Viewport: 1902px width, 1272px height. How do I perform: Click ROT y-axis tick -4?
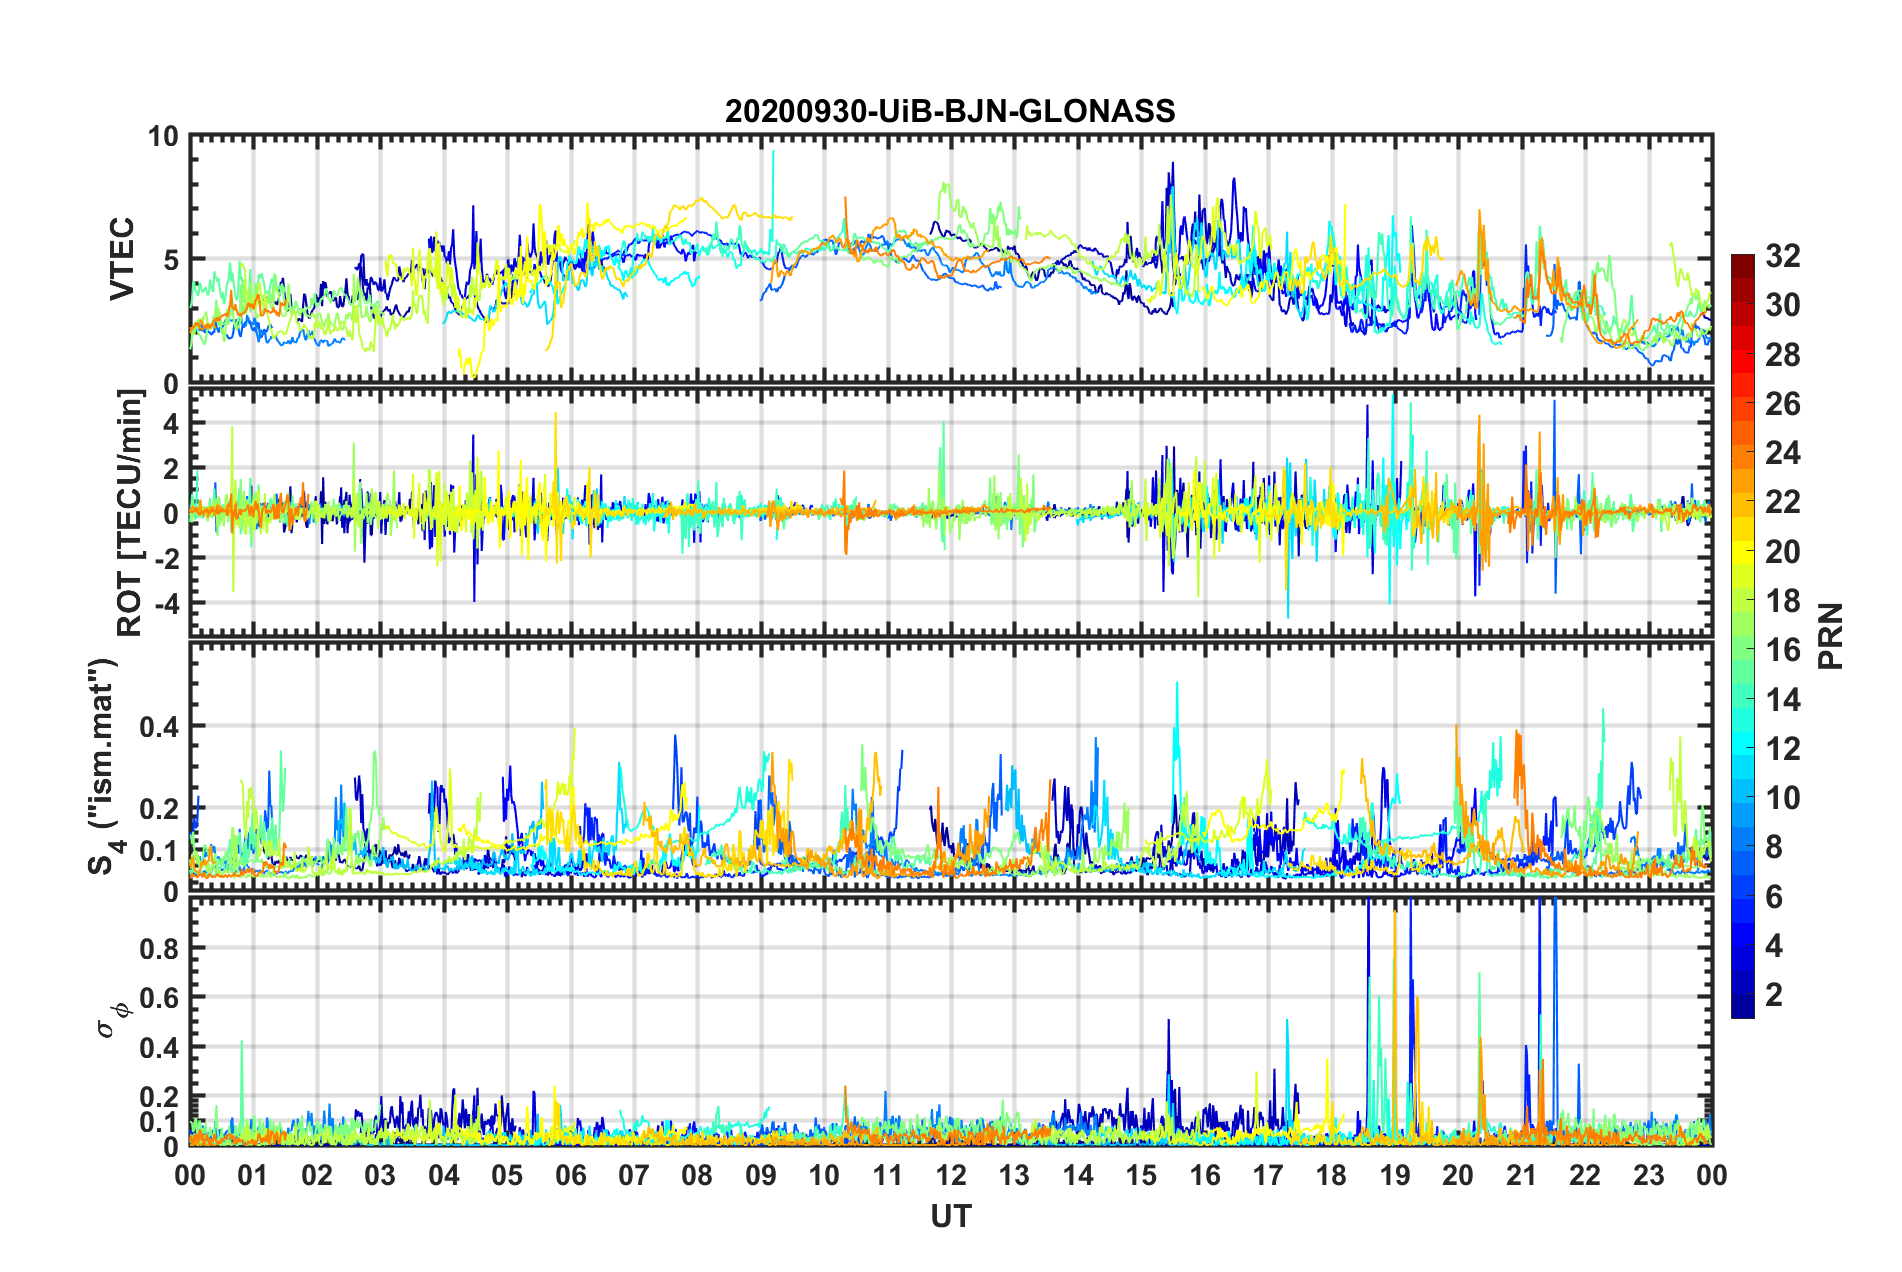[x=166, y=603]
